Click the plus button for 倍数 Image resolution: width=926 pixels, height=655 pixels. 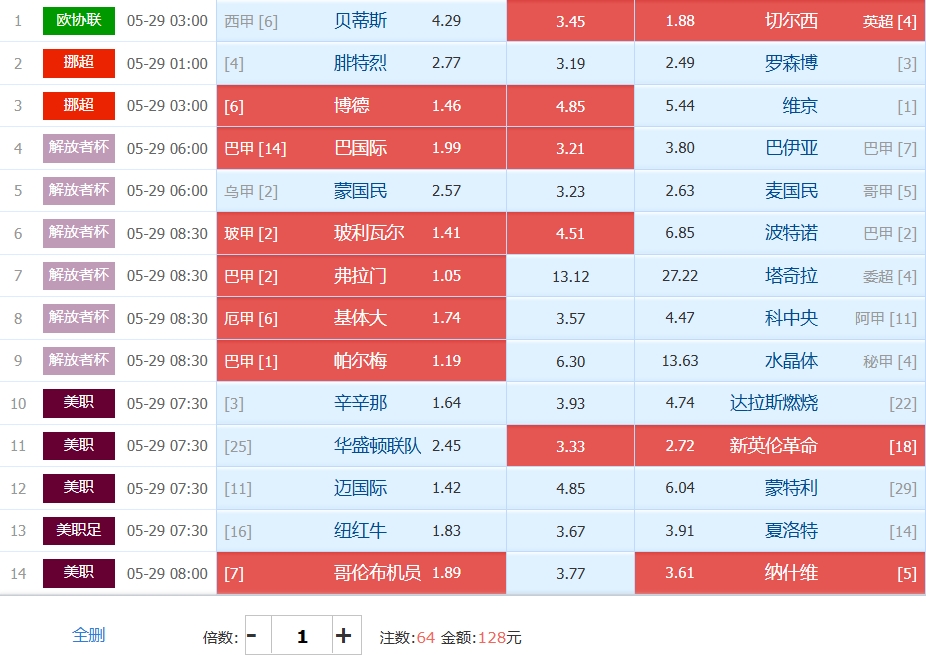coord(347,636)
